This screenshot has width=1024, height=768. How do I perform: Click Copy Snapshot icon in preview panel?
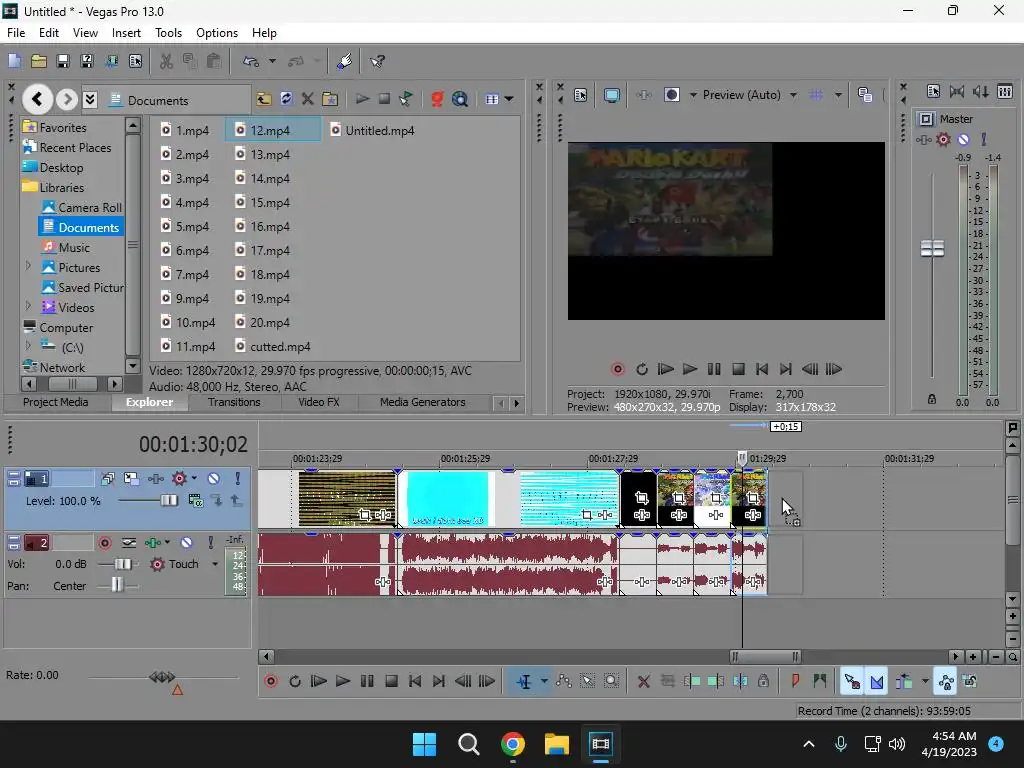[x=865, y=95]
